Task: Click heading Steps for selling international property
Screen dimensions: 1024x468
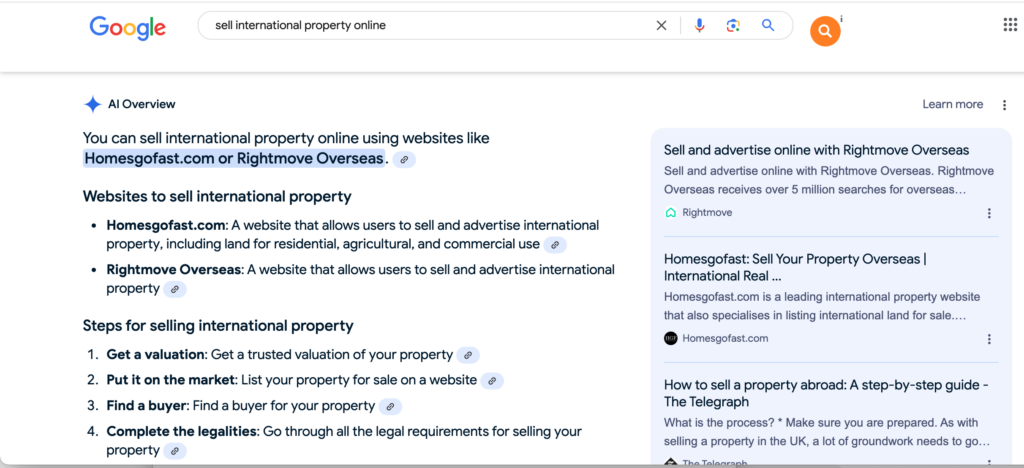Action: click(218, 326)
